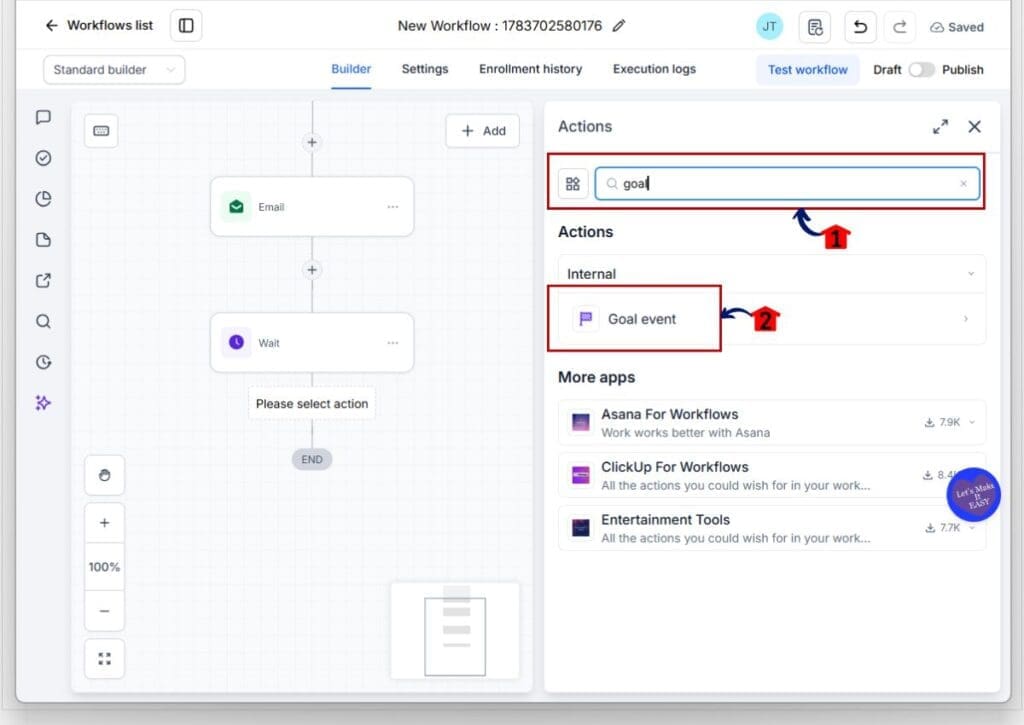
Task: Open the Execution logs tab
Action: [654, 69]
